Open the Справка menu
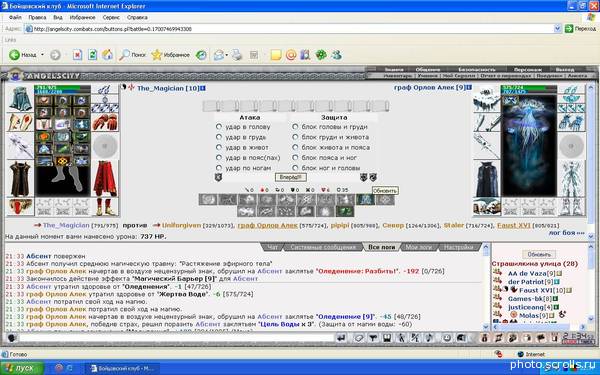This screenshot has height=375, width=600. [x=137, y=17]
